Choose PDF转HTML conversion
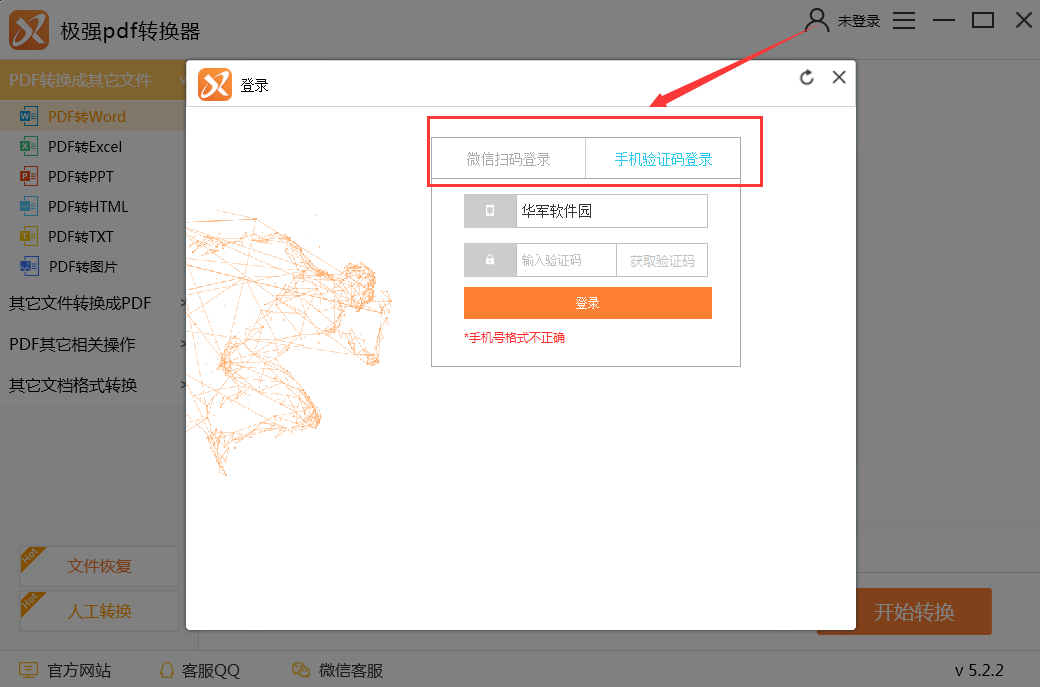The width and height of the screenshot is (1040, 687). (87, 207)
